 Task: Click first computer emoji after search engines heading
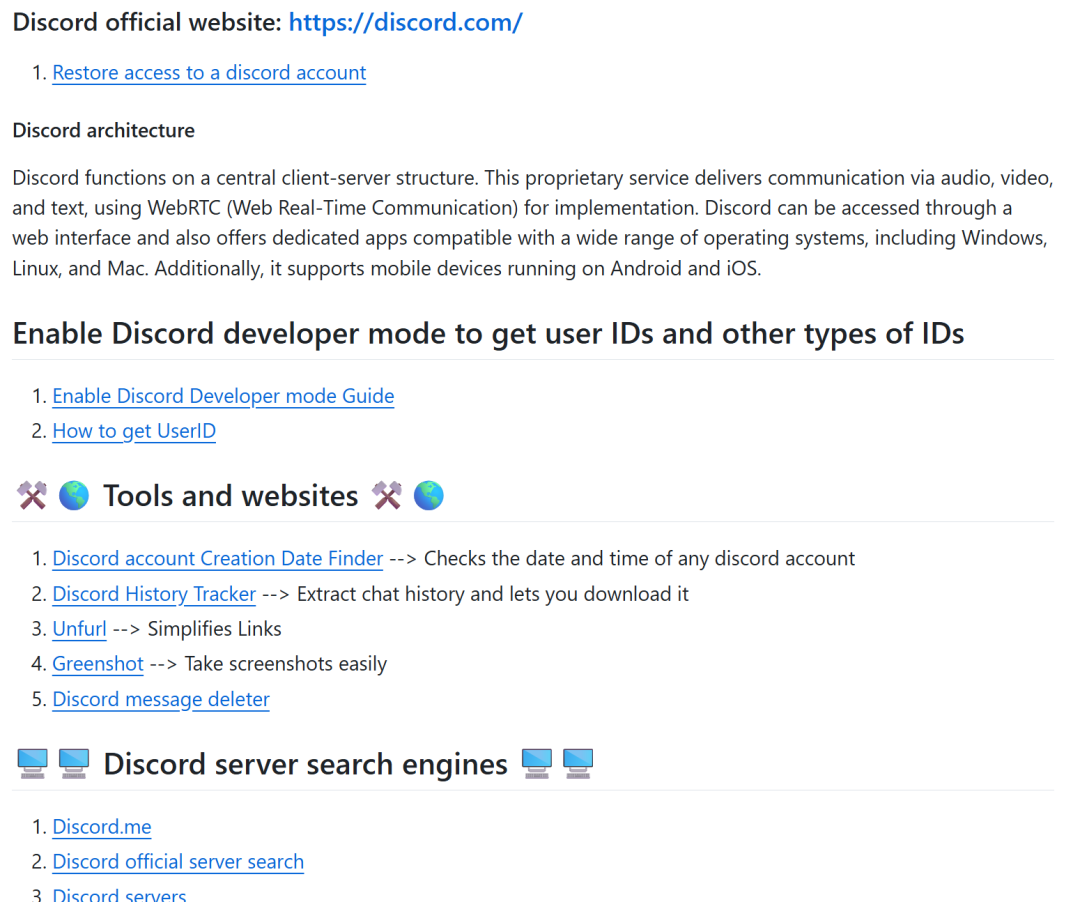click(x=537, y=764)
